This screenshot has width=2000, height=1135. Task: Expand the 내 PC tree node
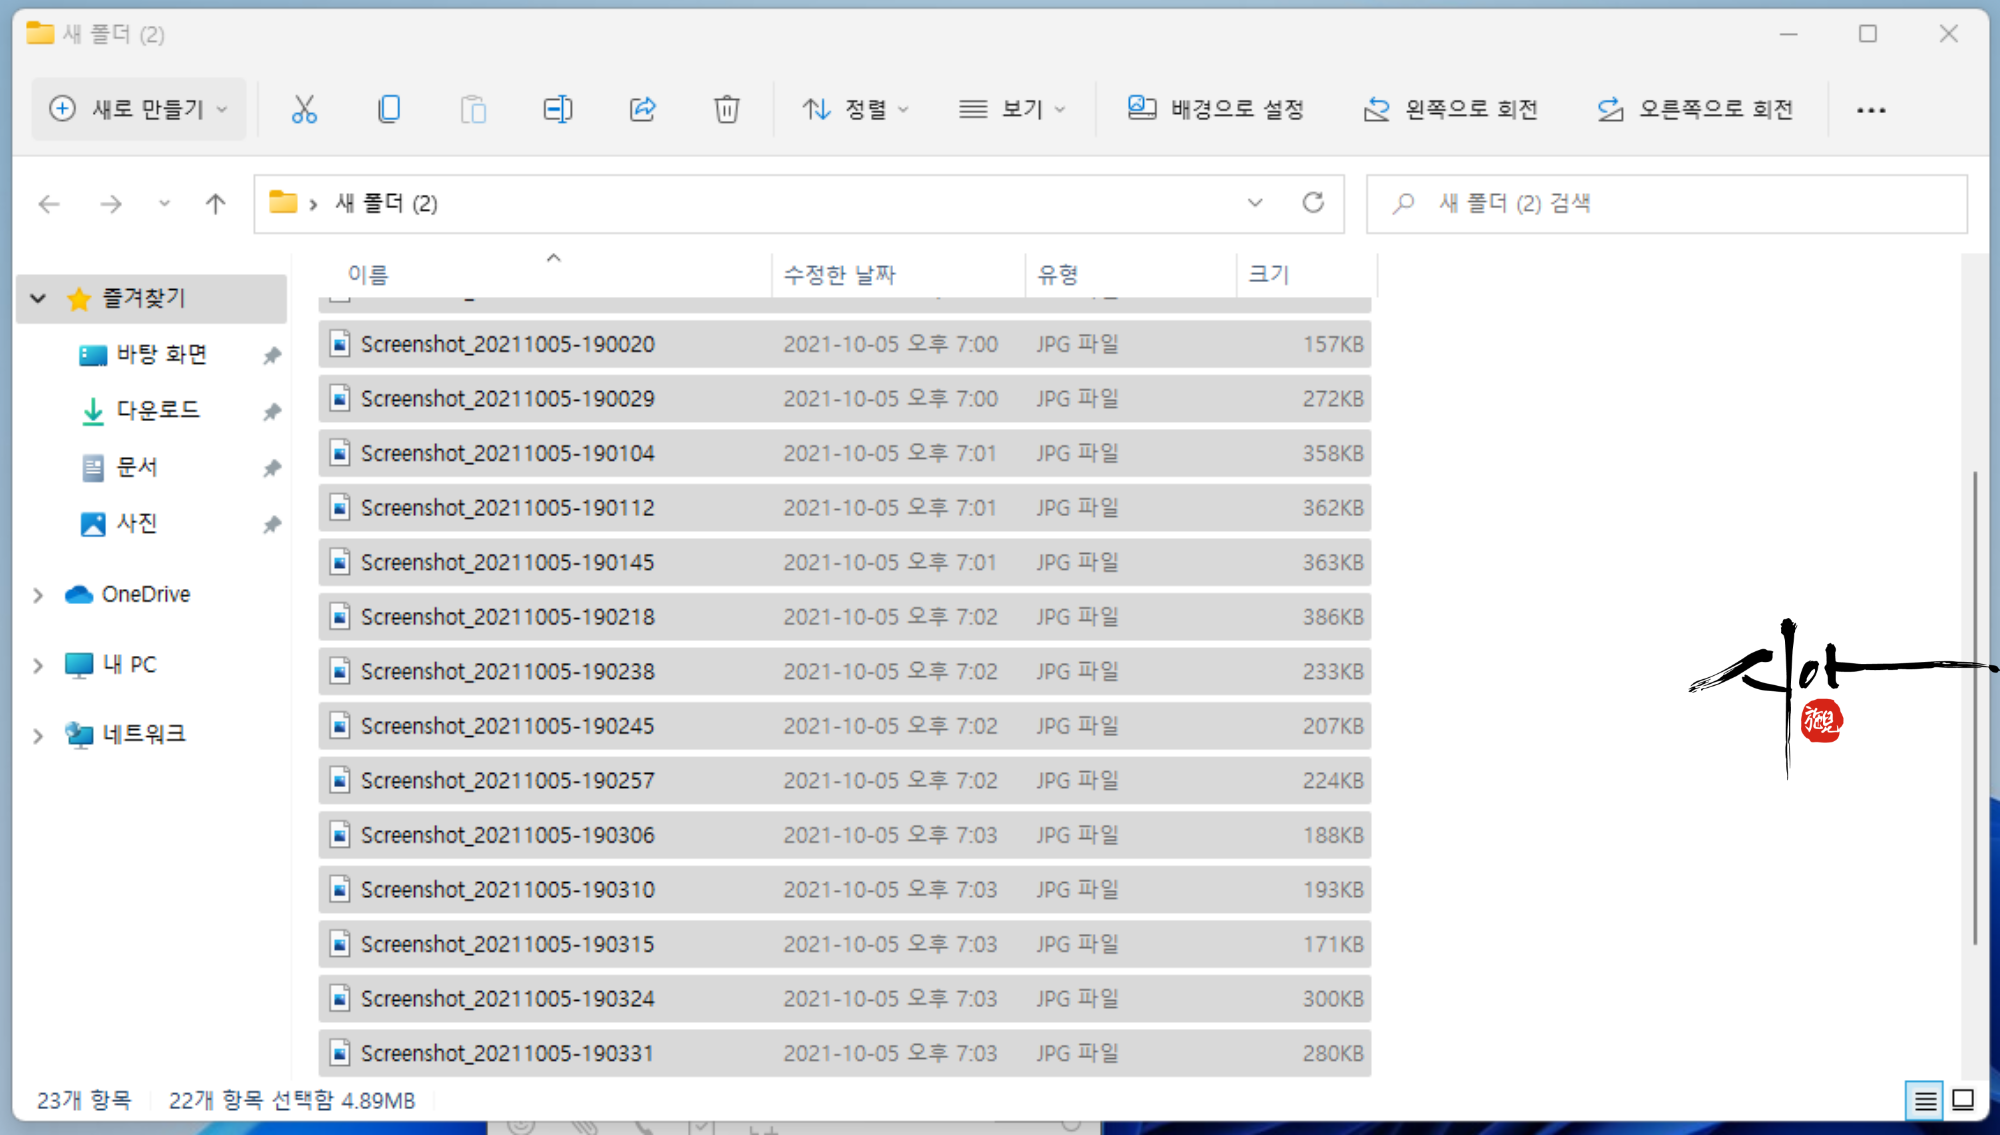(38, 665)
